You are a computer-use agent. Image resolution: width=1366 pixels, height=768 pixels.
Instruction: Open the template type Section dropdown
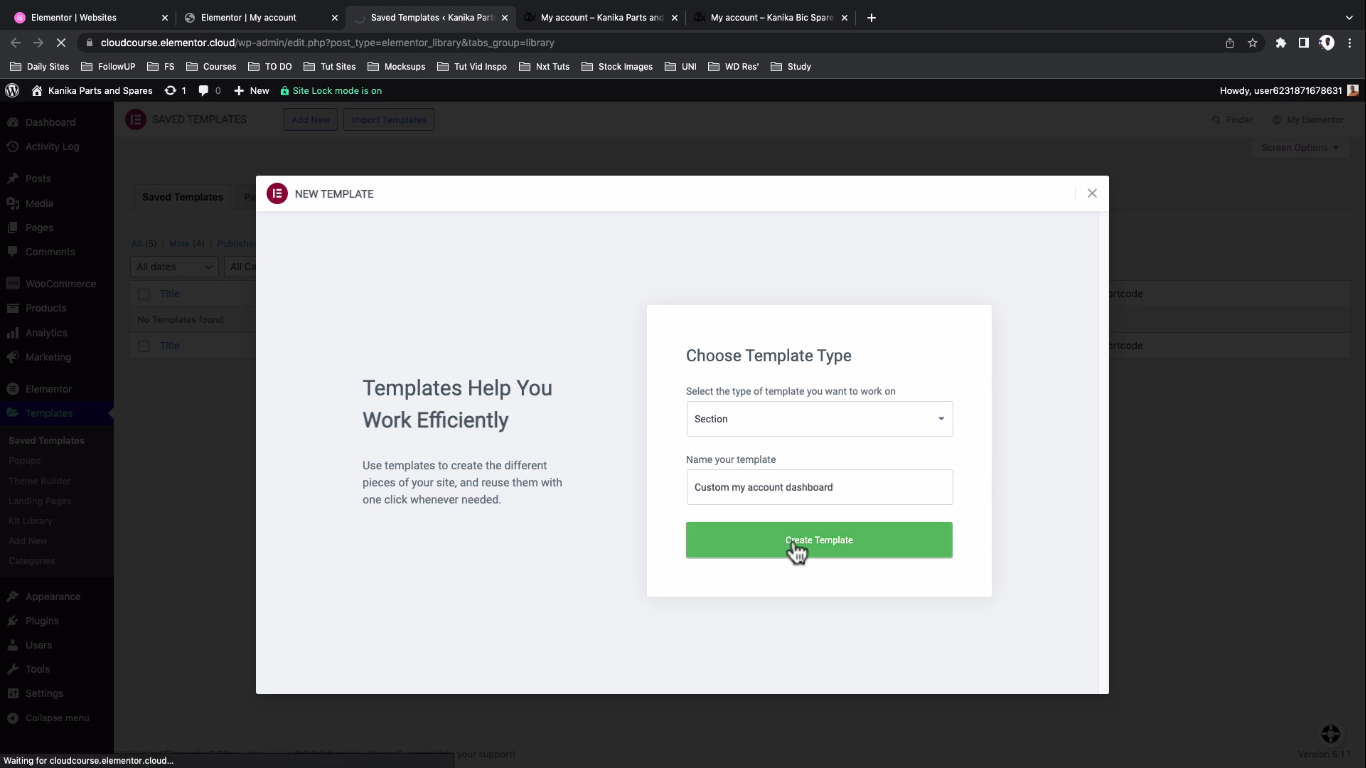pyautogui.click(x=819, y=419)
